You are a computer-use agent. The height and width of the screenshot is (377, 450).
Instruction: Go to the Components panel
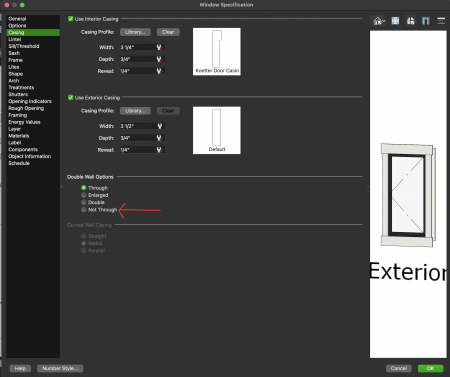point(33,149)
